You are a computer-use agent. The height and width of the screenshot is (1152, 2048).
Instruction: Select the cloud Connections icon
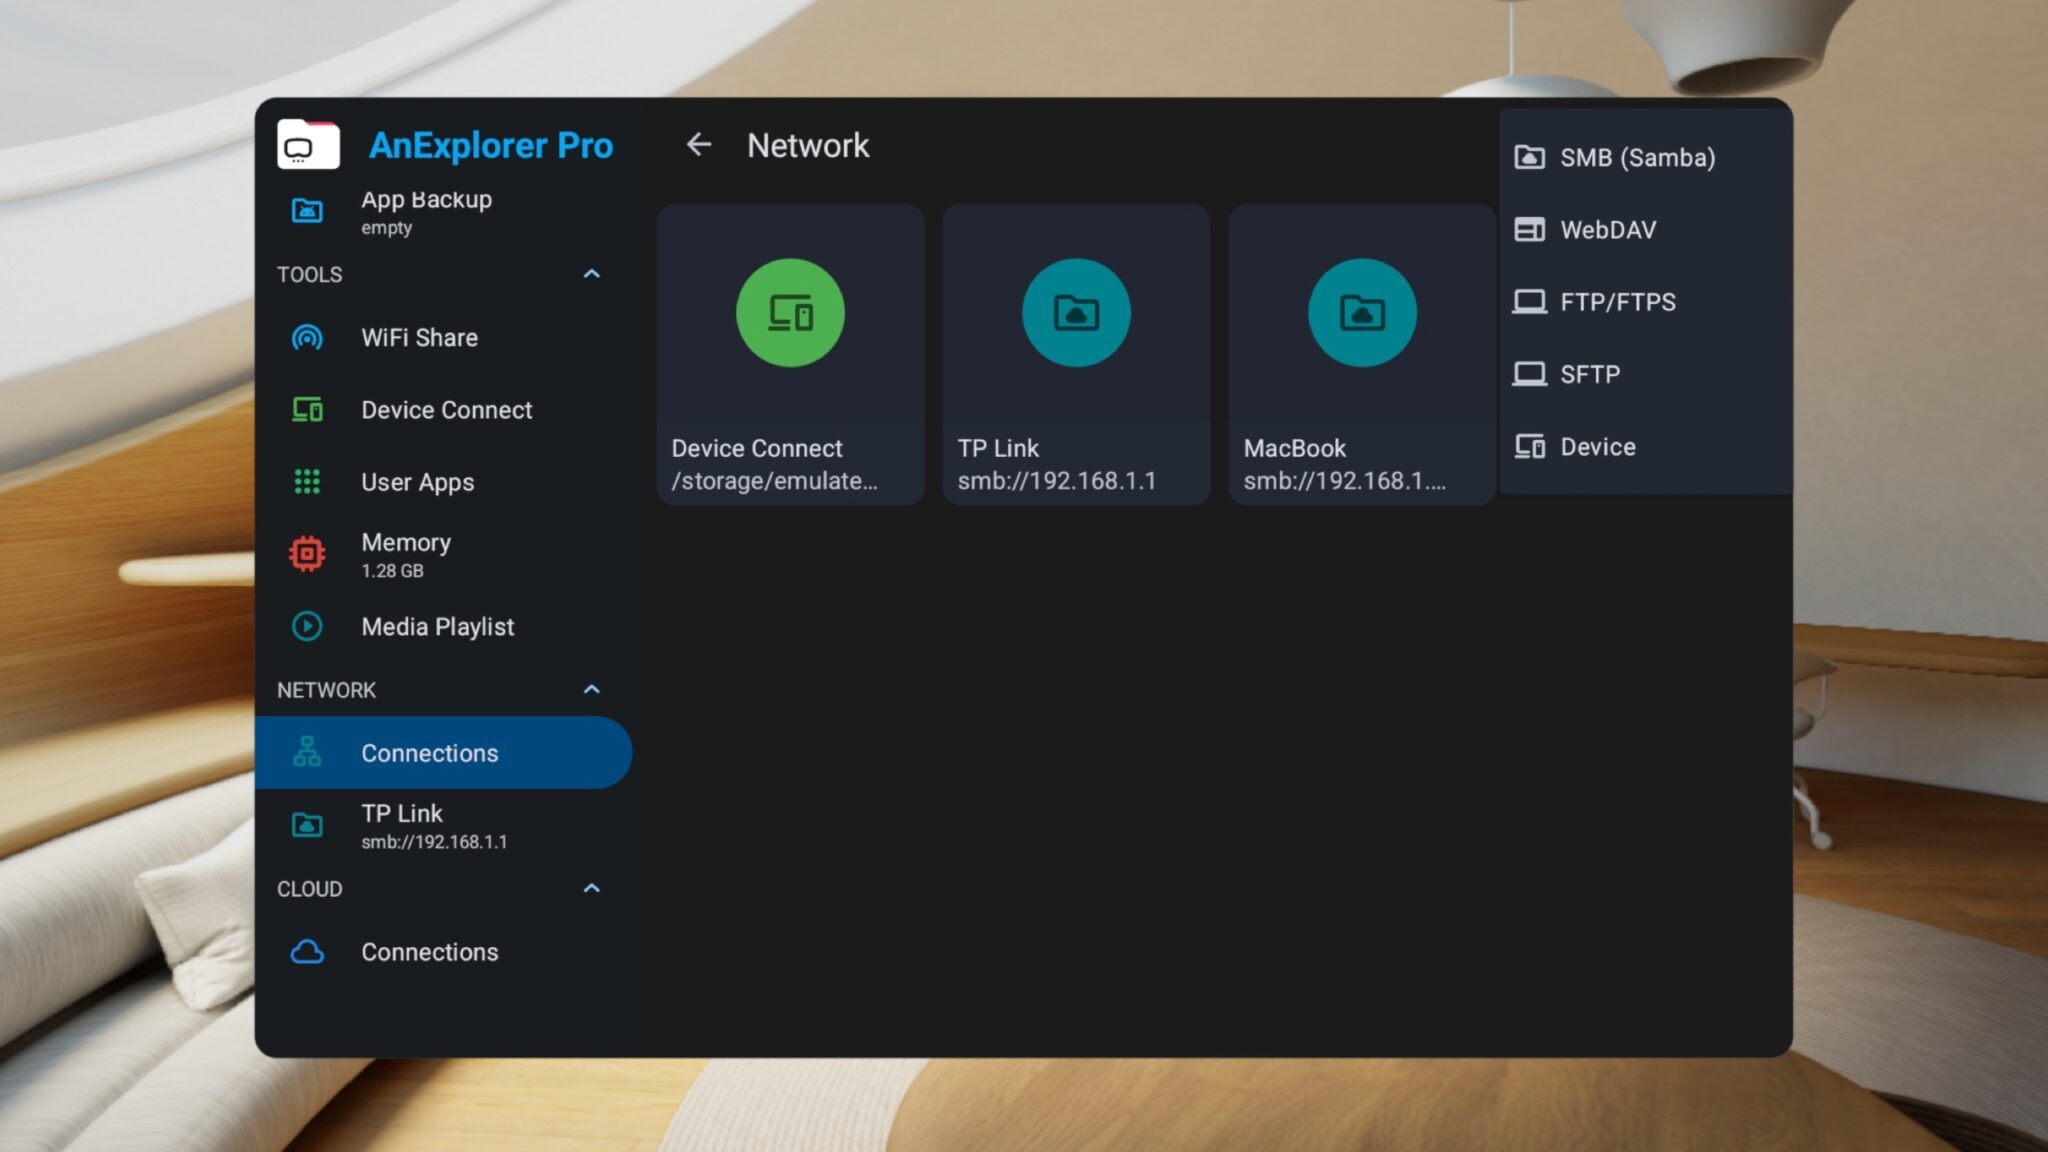point(306,952)
